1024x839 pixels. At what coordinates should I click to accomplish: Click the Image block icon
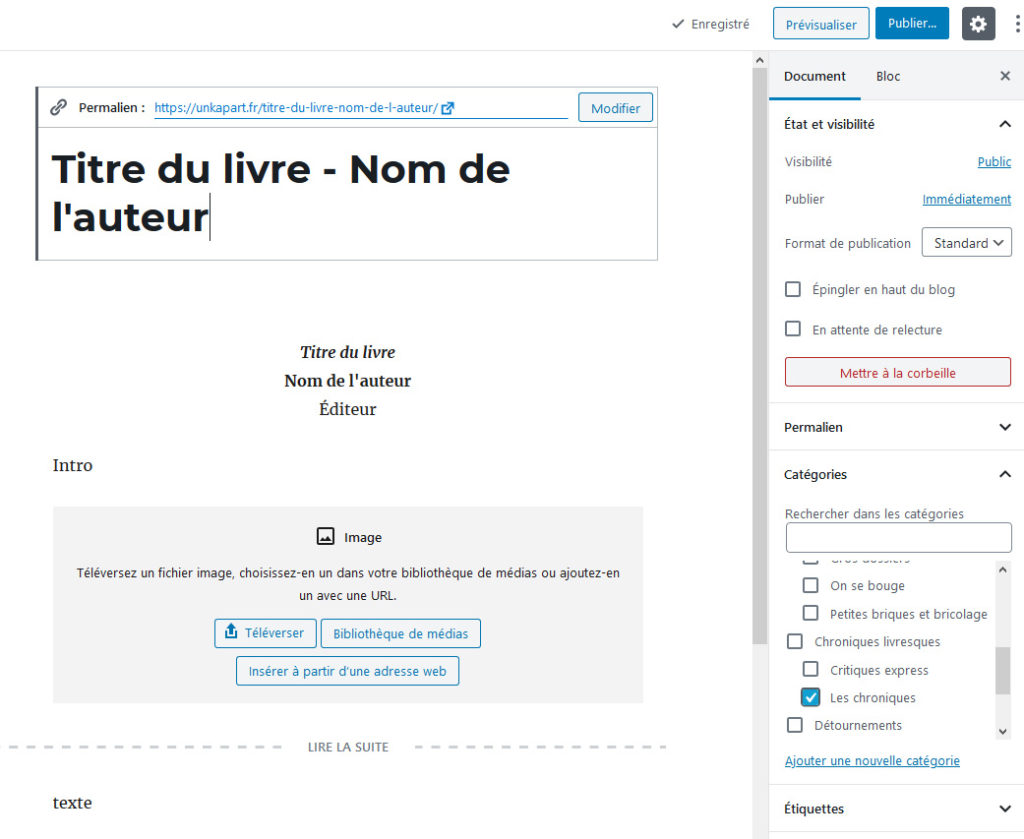[x=325, y=537]
